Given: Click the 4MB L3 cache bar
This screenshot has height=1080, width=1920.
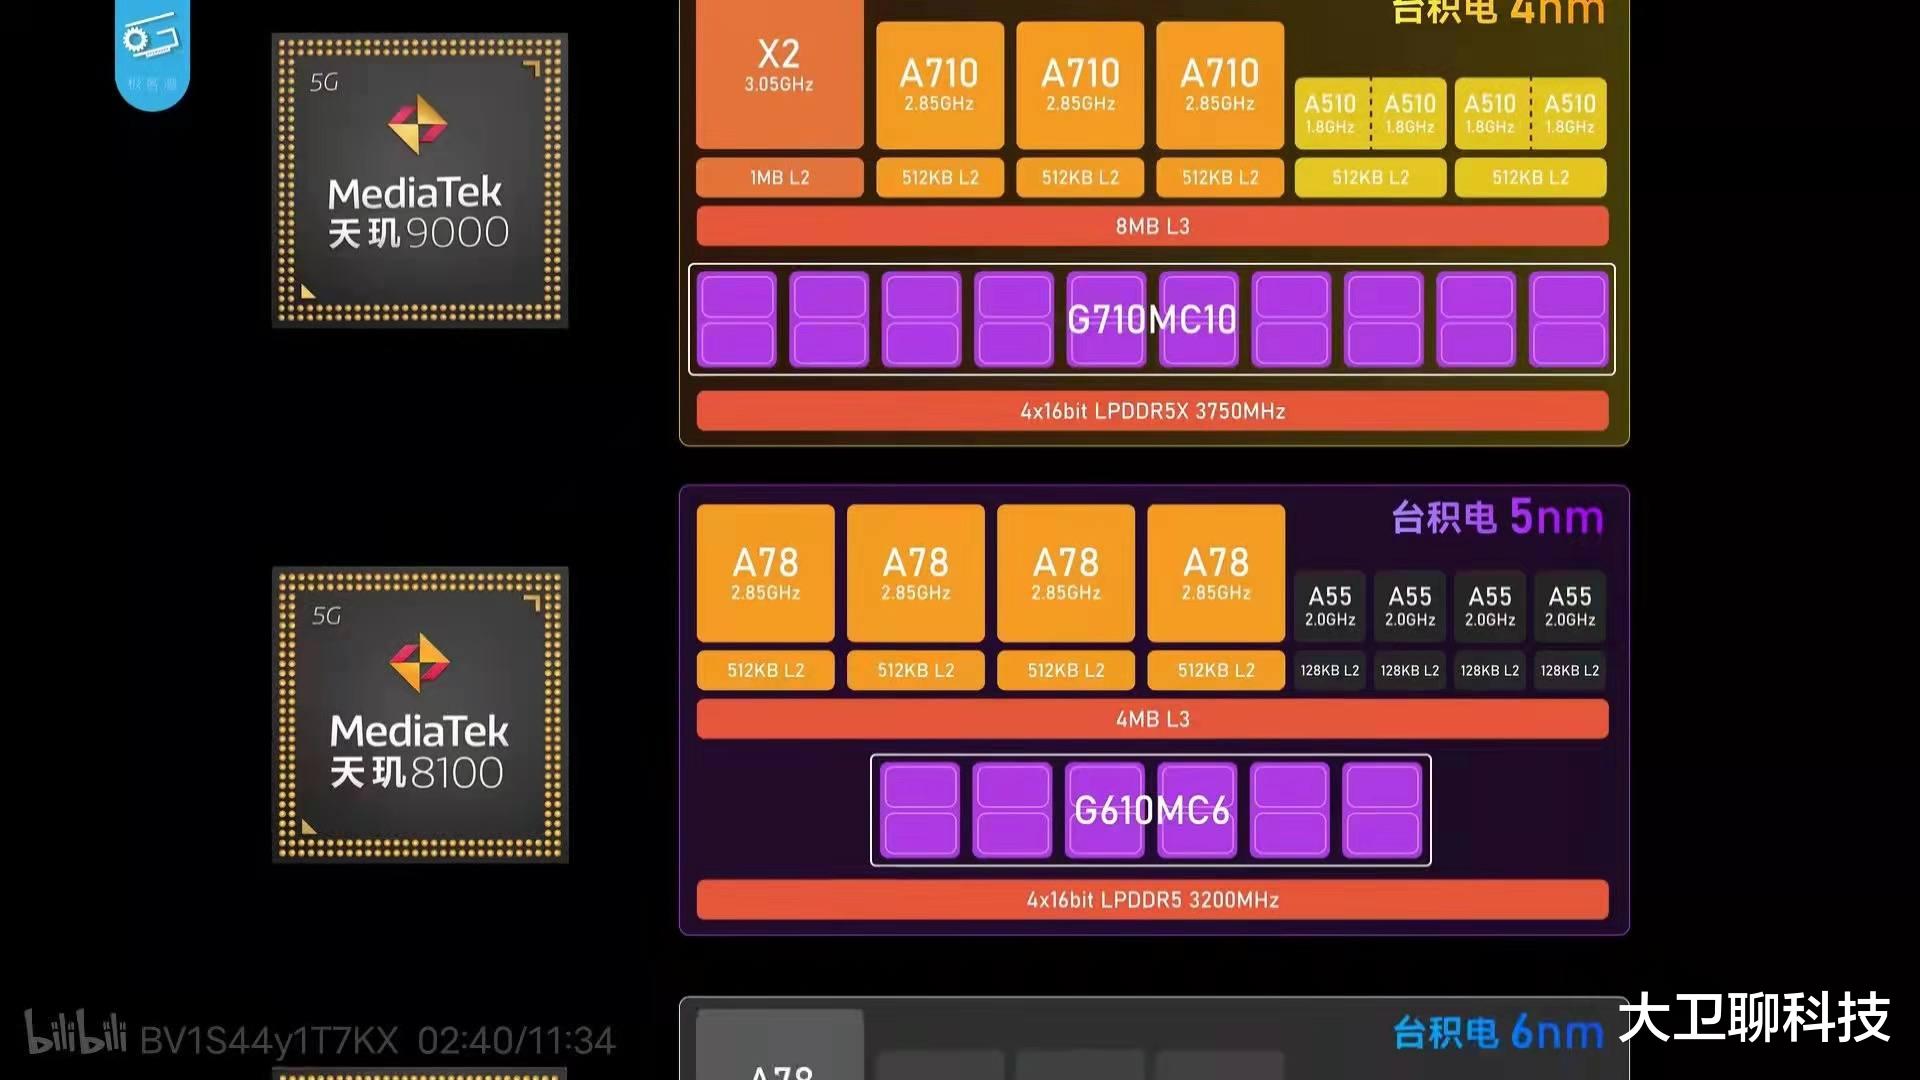Looking at the screenshot, I should [1152, 719].
